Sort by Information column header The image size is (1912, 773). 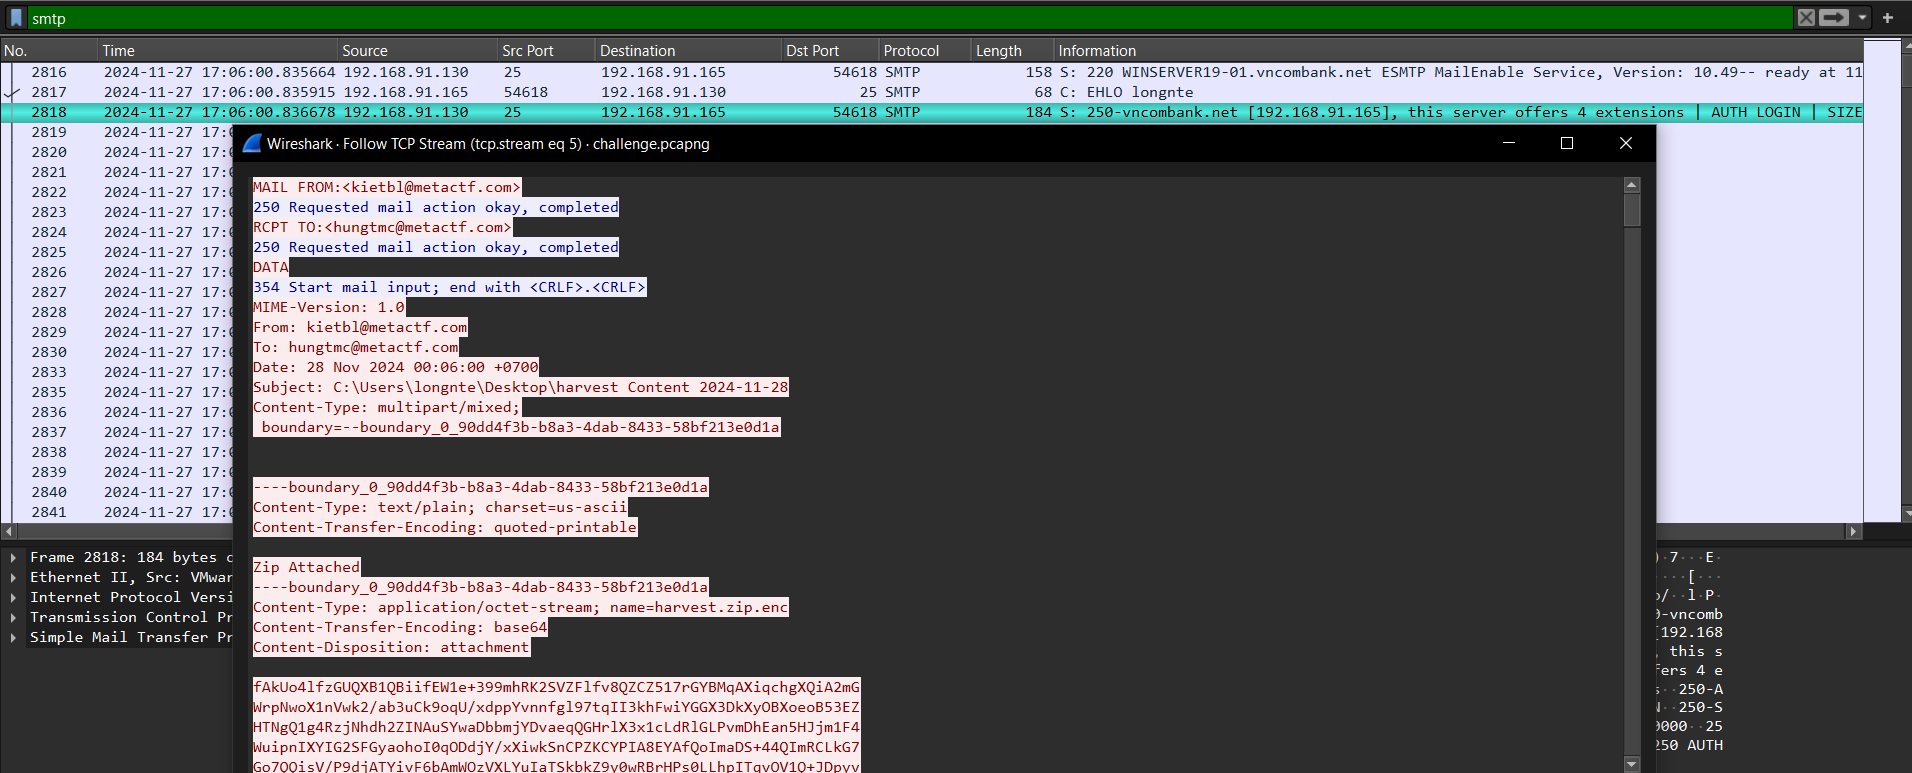[1458, 50]
